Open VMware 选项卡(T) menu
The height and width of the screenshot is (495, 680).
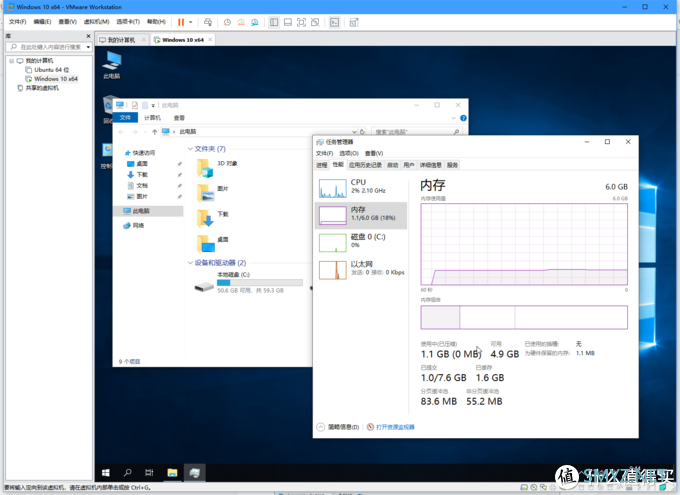click(128, 22)
